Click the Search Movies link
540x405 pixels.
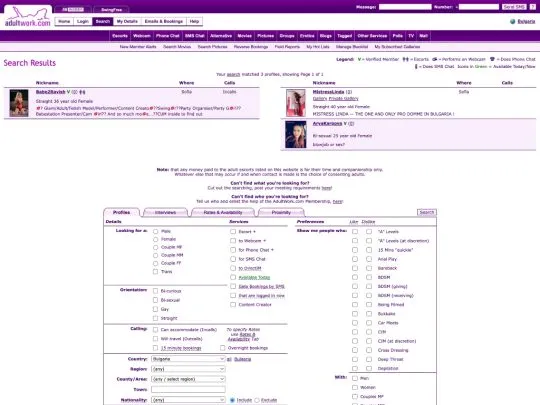(x=177, y=47)
